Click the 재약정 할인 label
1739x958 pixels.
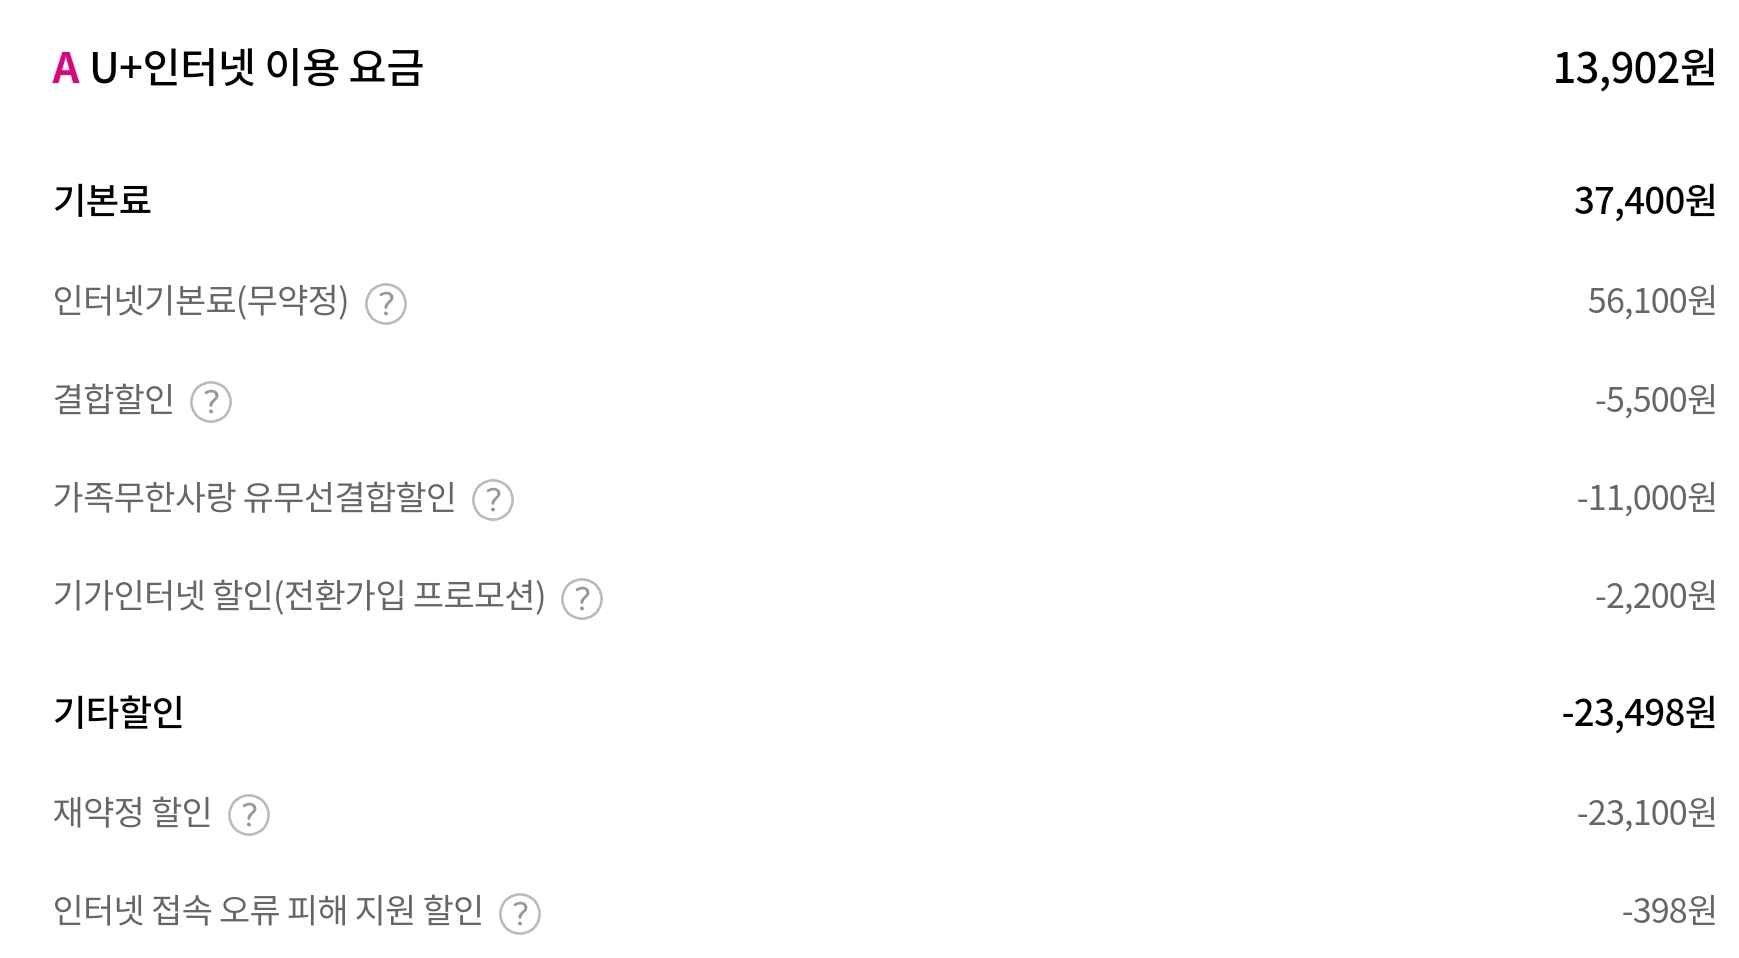point(132,812)
